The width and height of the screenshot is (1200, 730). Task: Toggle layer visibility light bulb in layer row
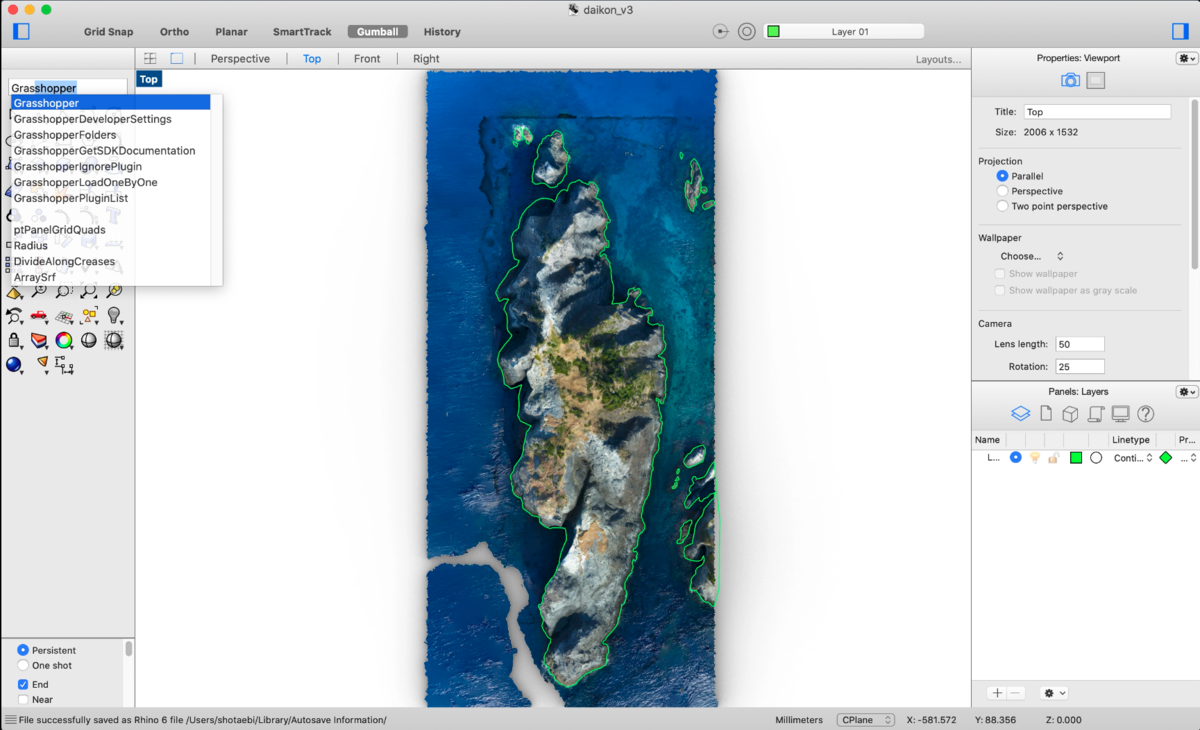tap(1035, 457)
